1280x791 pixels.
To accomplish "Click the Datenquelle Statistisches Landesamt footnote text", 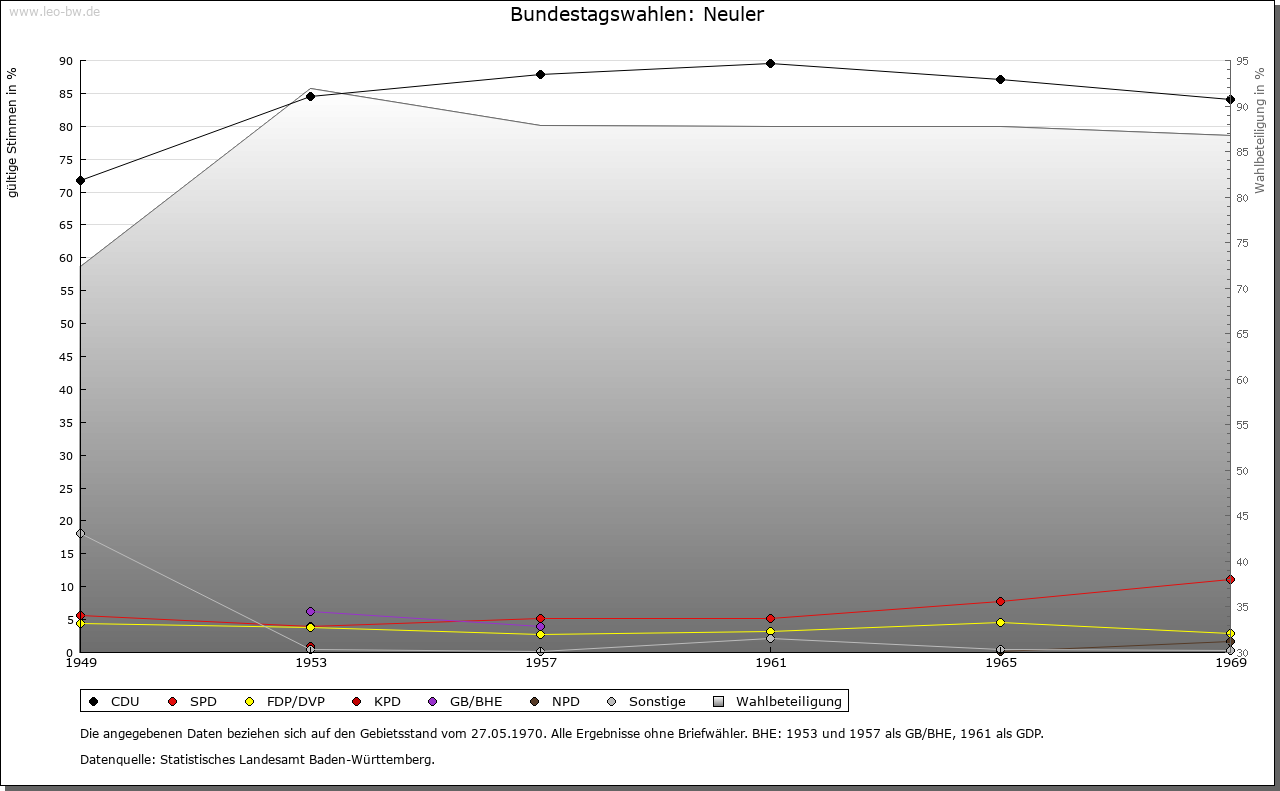I will (257, 760).
